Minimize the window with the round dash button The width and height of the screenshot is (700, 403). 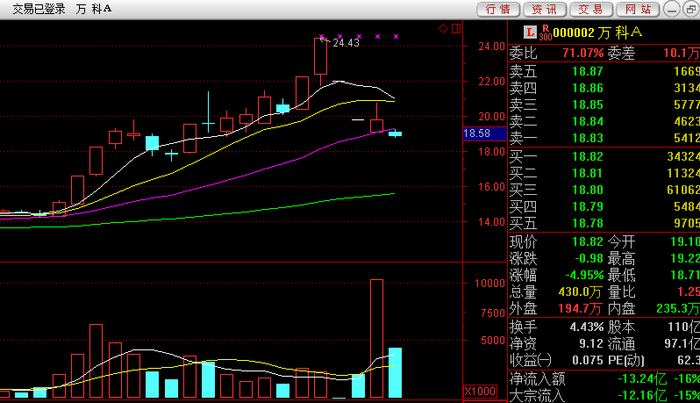(x=671, y=9)
